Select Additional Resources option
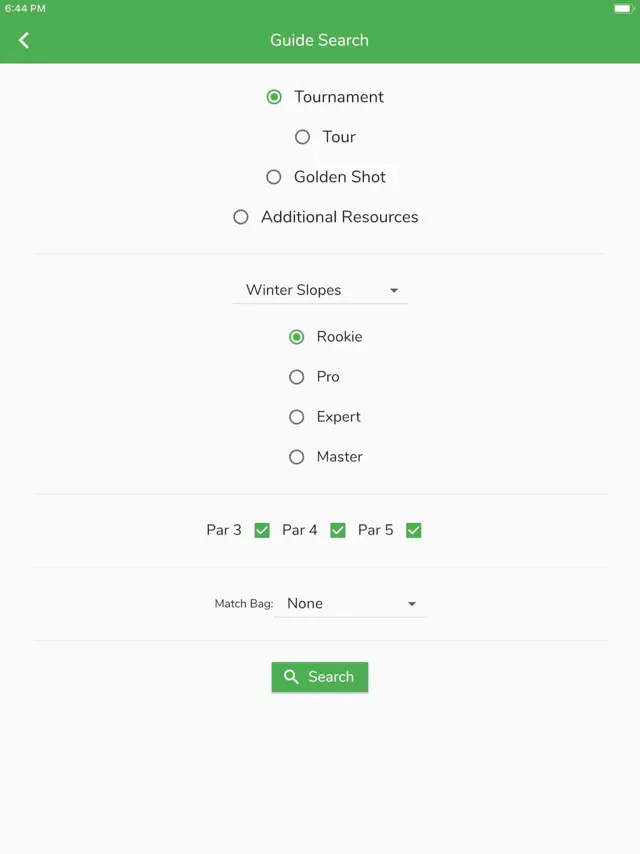The height and width of the screenshot is (854, 640). tap(240, 216)
